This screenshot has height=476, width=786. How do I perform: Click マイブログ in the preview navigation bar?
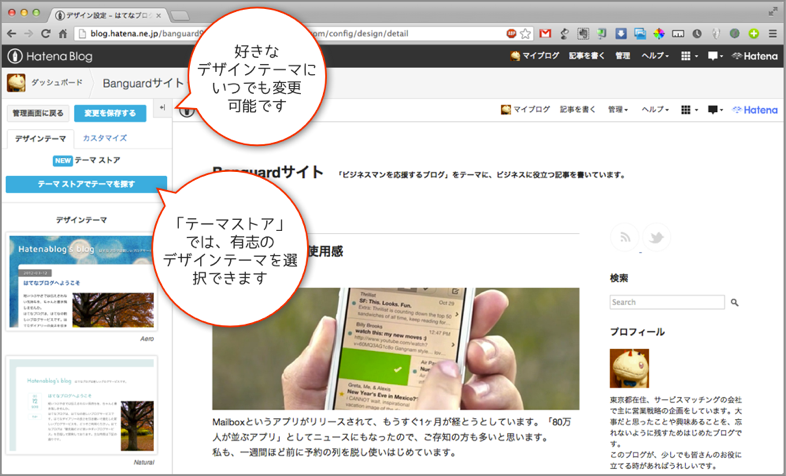pos(525,109)
